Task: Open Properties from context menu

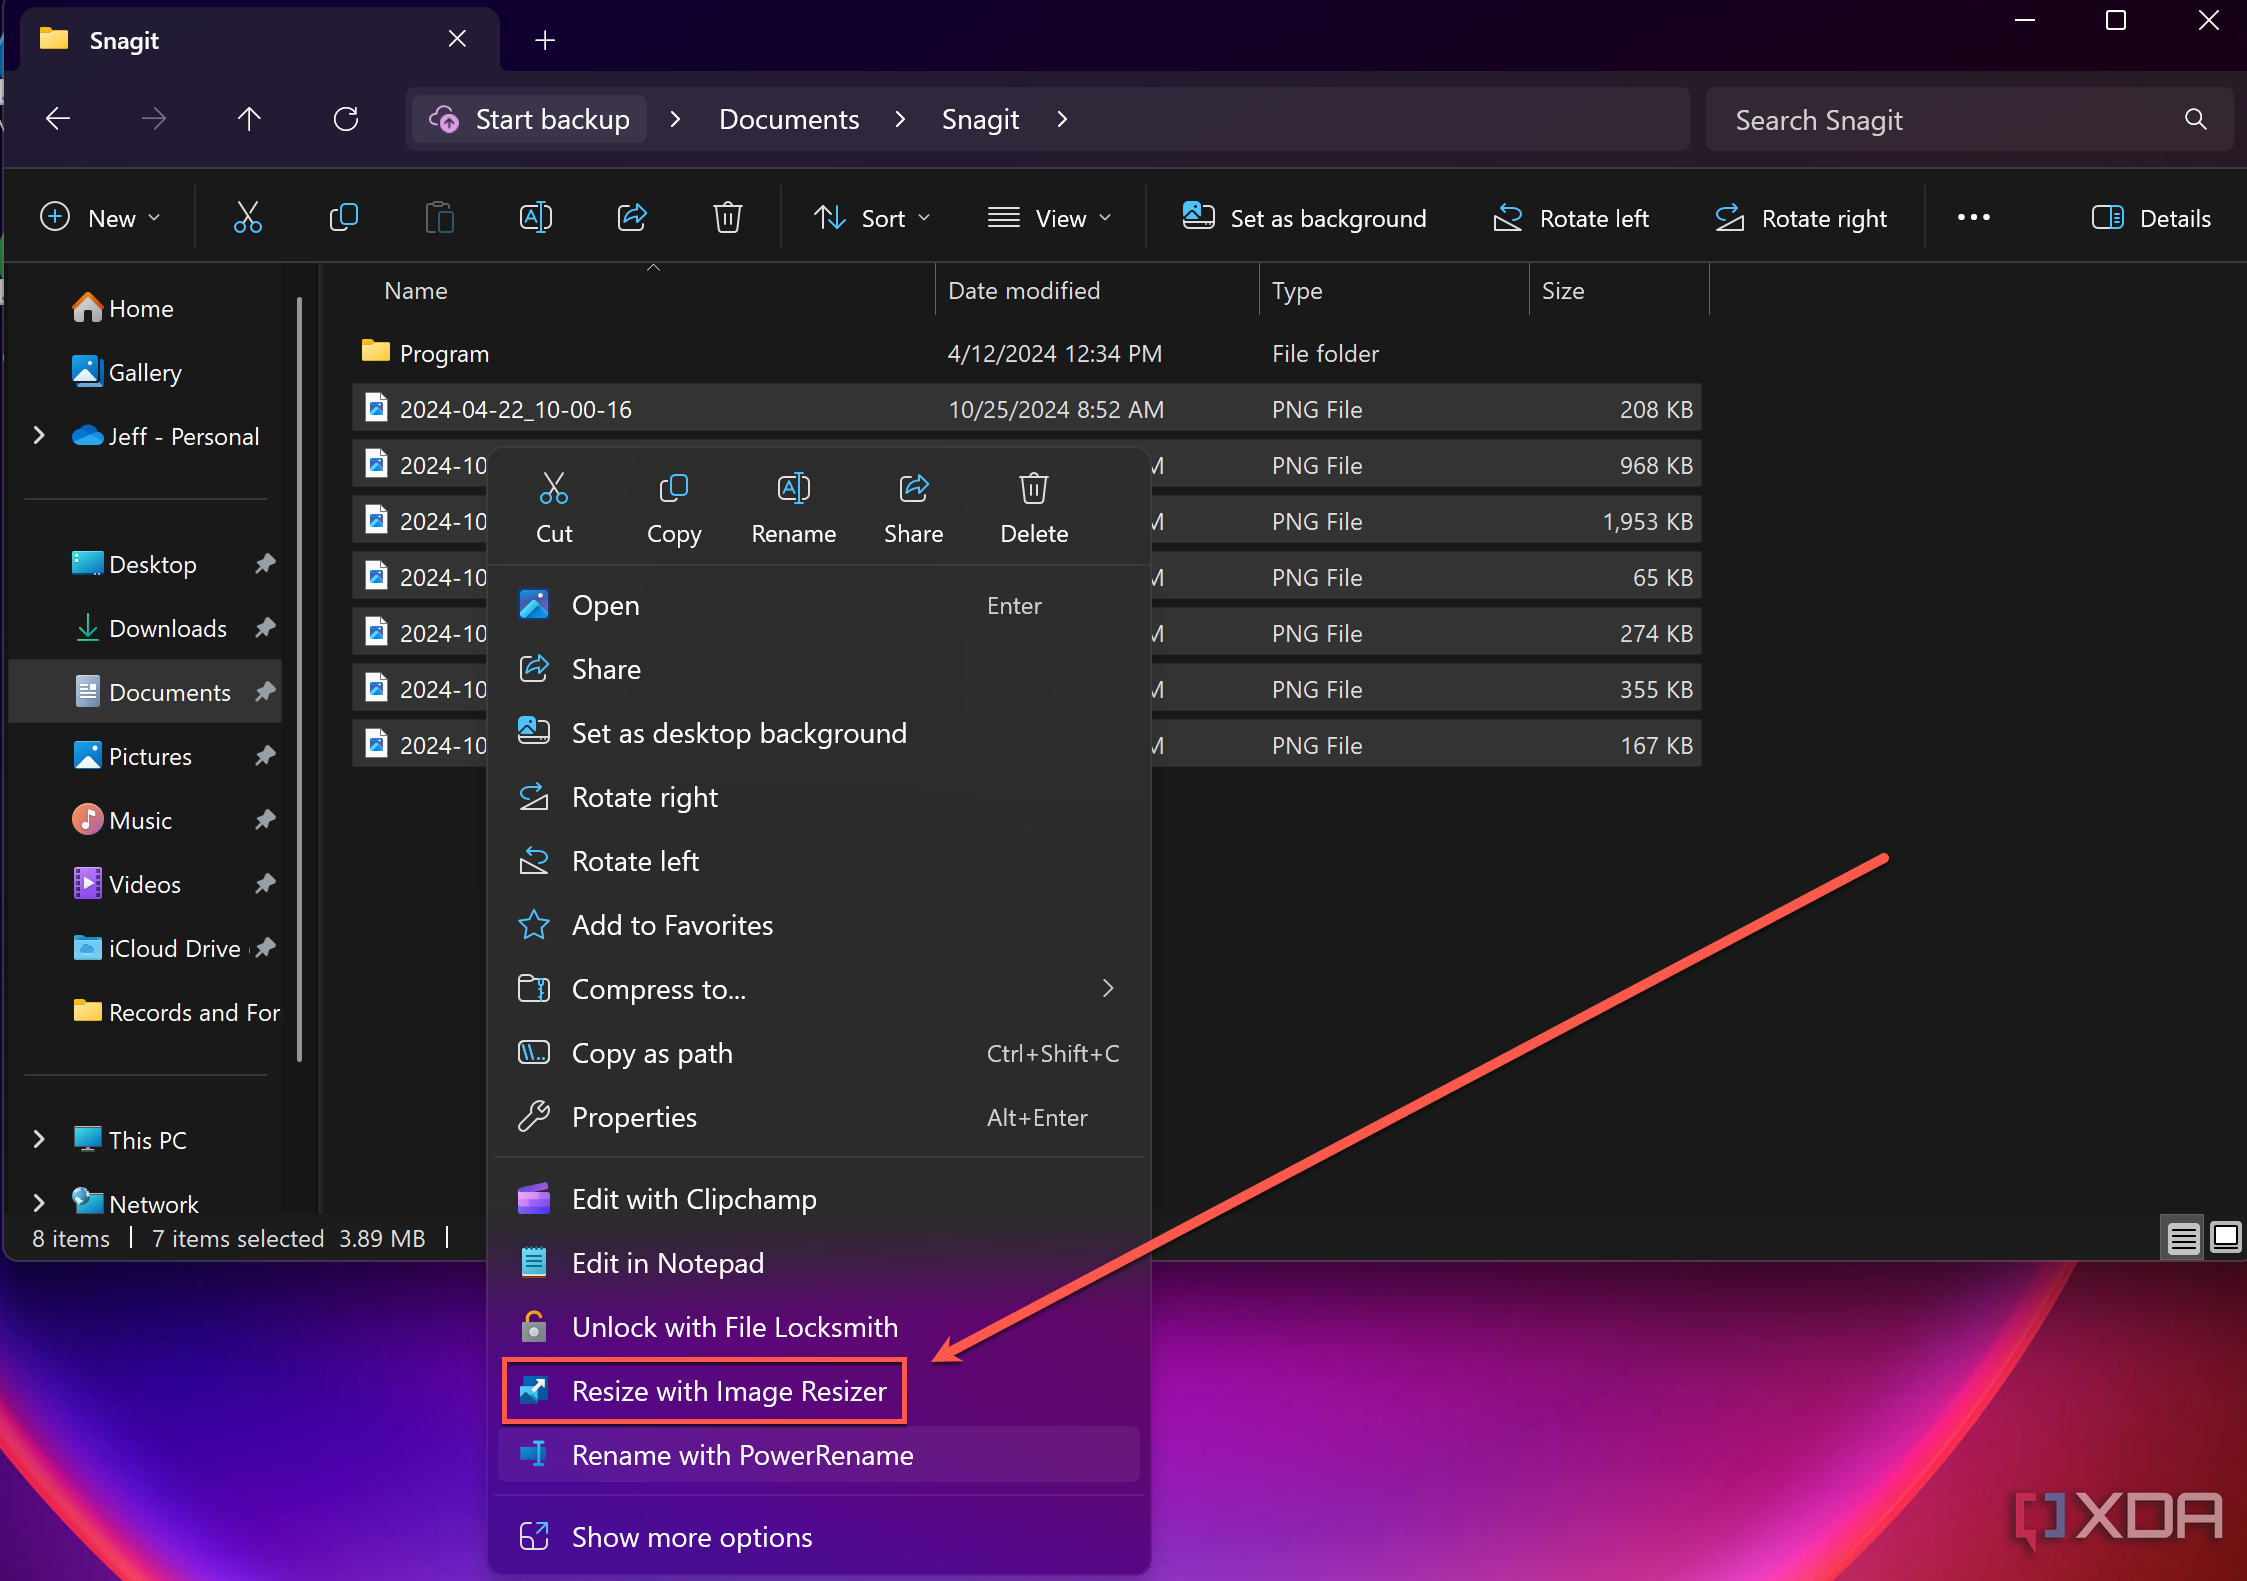Action: pyautogui.click(x=818, y=1117)
